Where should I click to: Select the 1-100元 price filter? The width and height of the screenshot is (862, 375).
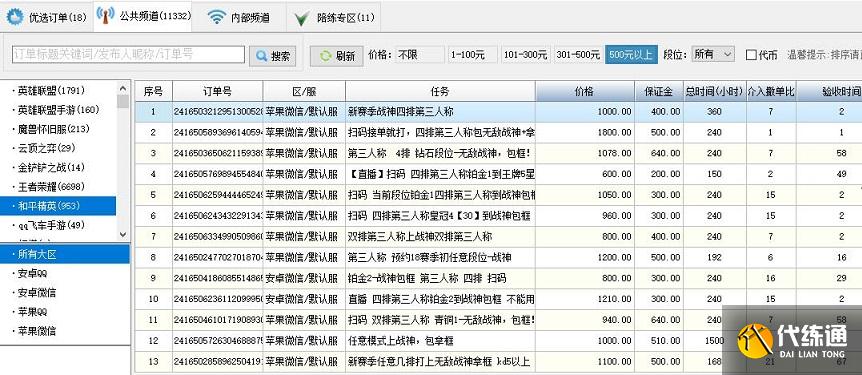(x=467, y=54)
